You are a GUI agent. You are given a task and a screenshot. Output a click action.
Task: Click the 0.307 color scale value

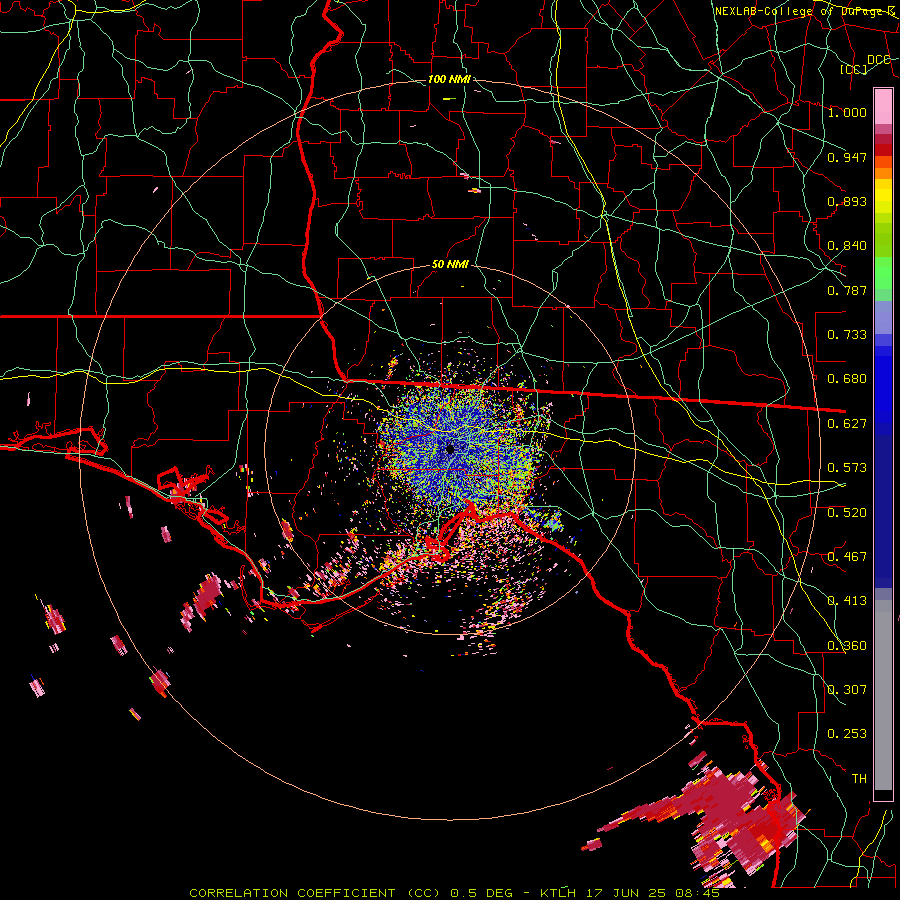click(x=847, y=690)
